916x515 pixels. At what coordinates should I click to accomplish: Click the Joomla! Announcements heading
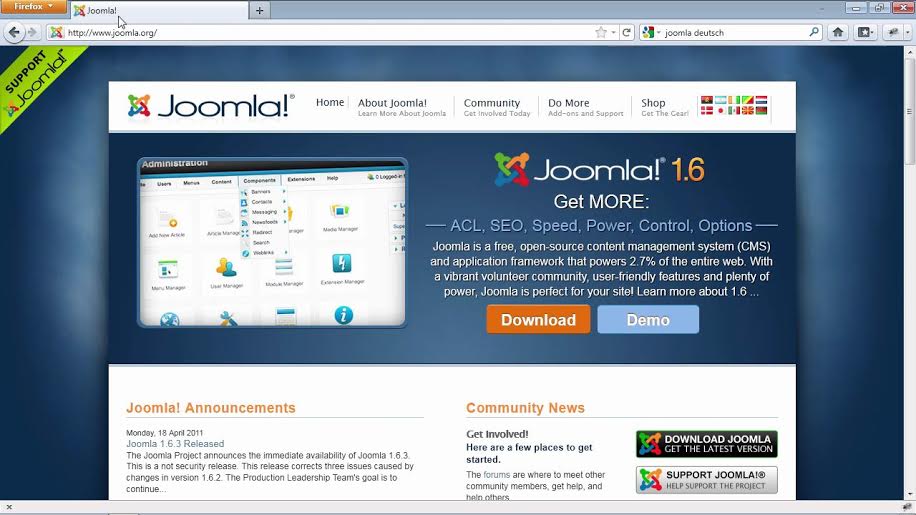point(211,408)
